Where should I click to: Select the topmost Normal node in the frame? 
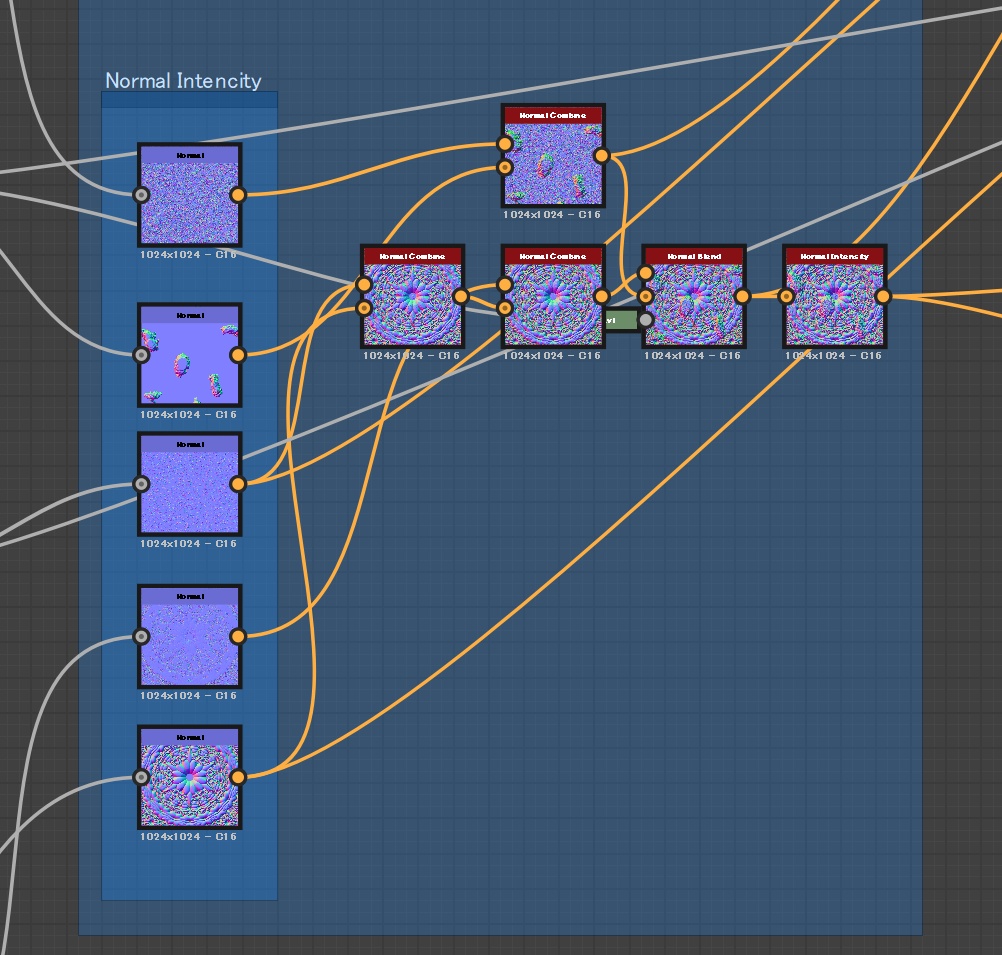coord(189,195)
